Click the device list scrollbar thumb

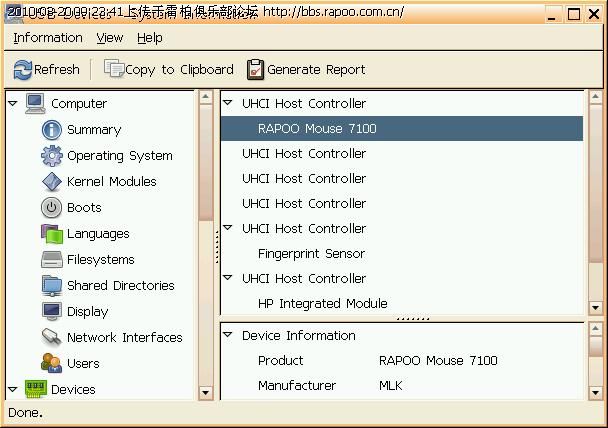pyautogui.click(x=596, y=183)
